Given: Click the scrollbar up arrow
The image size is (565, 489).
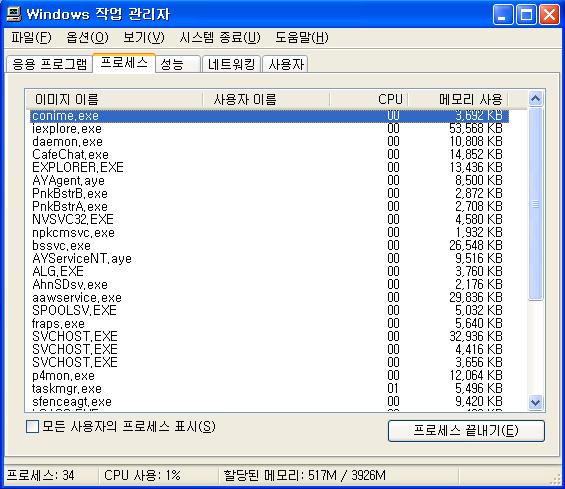Looking at the screenshot, I should (x=535, y=98).
